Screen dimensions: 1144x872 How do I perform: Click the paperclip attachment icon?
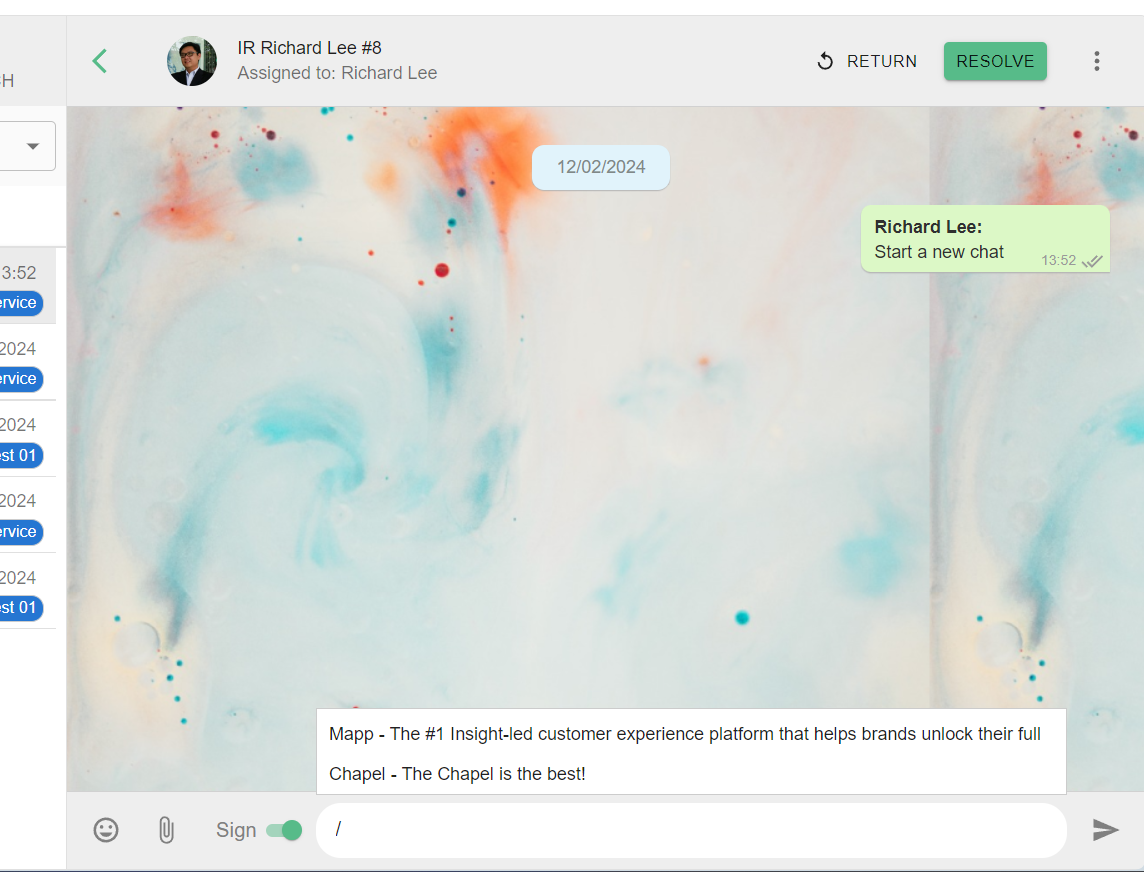click(165, 830)
